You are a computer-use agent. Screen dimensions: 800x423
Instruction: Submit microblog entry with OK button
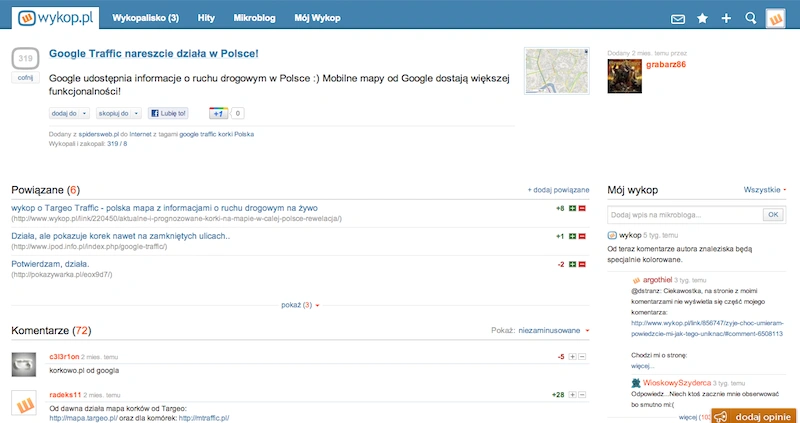[x=773, y=215]
